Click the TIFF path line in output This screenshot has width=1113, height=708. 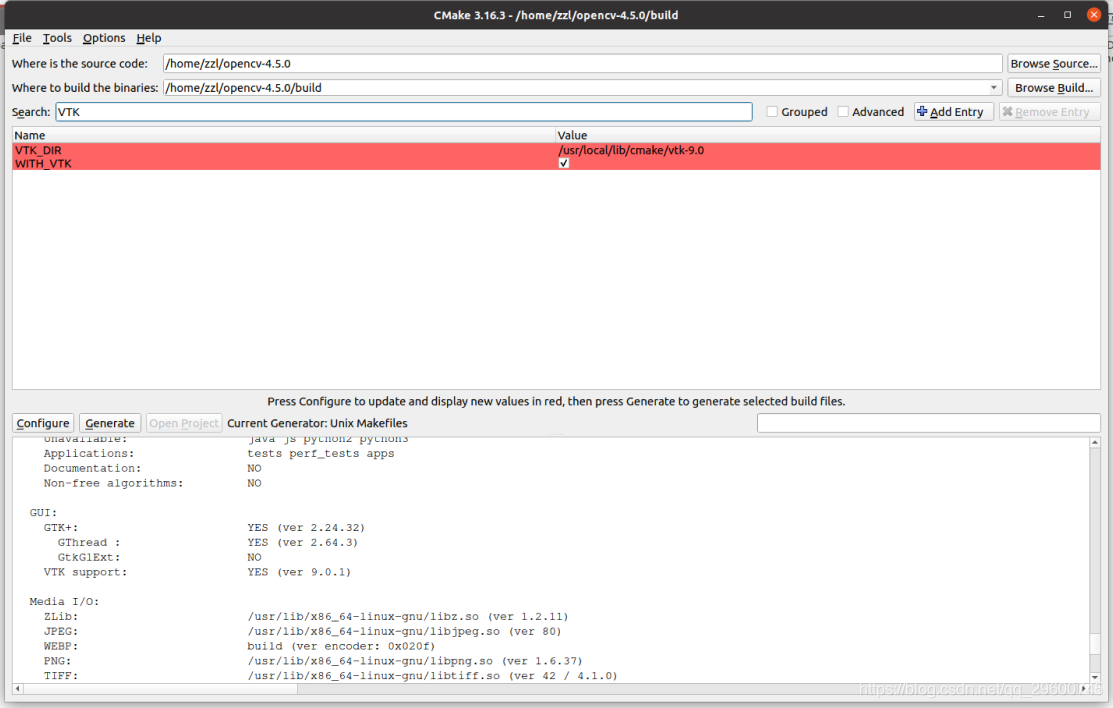click(x=330, y=676)
